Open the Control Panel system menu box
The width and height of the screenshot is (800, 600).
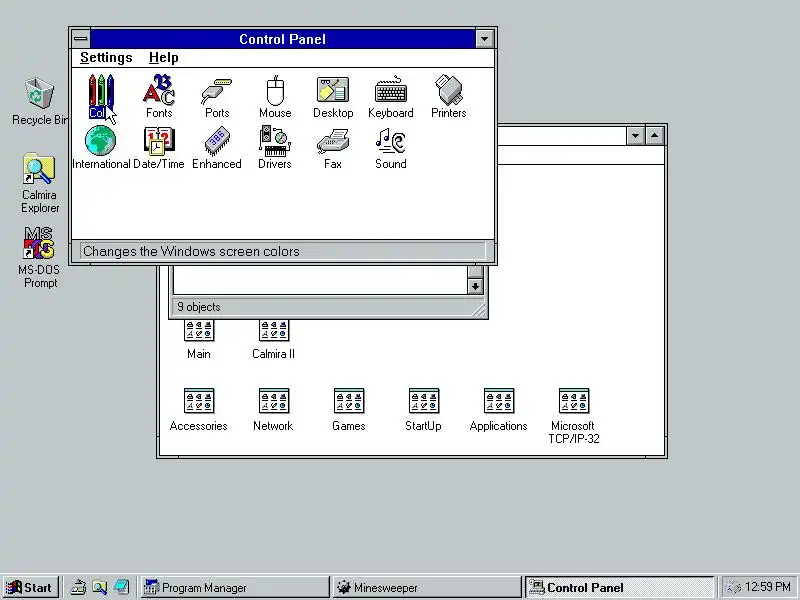pyautogui.click(x=81, y=39)
